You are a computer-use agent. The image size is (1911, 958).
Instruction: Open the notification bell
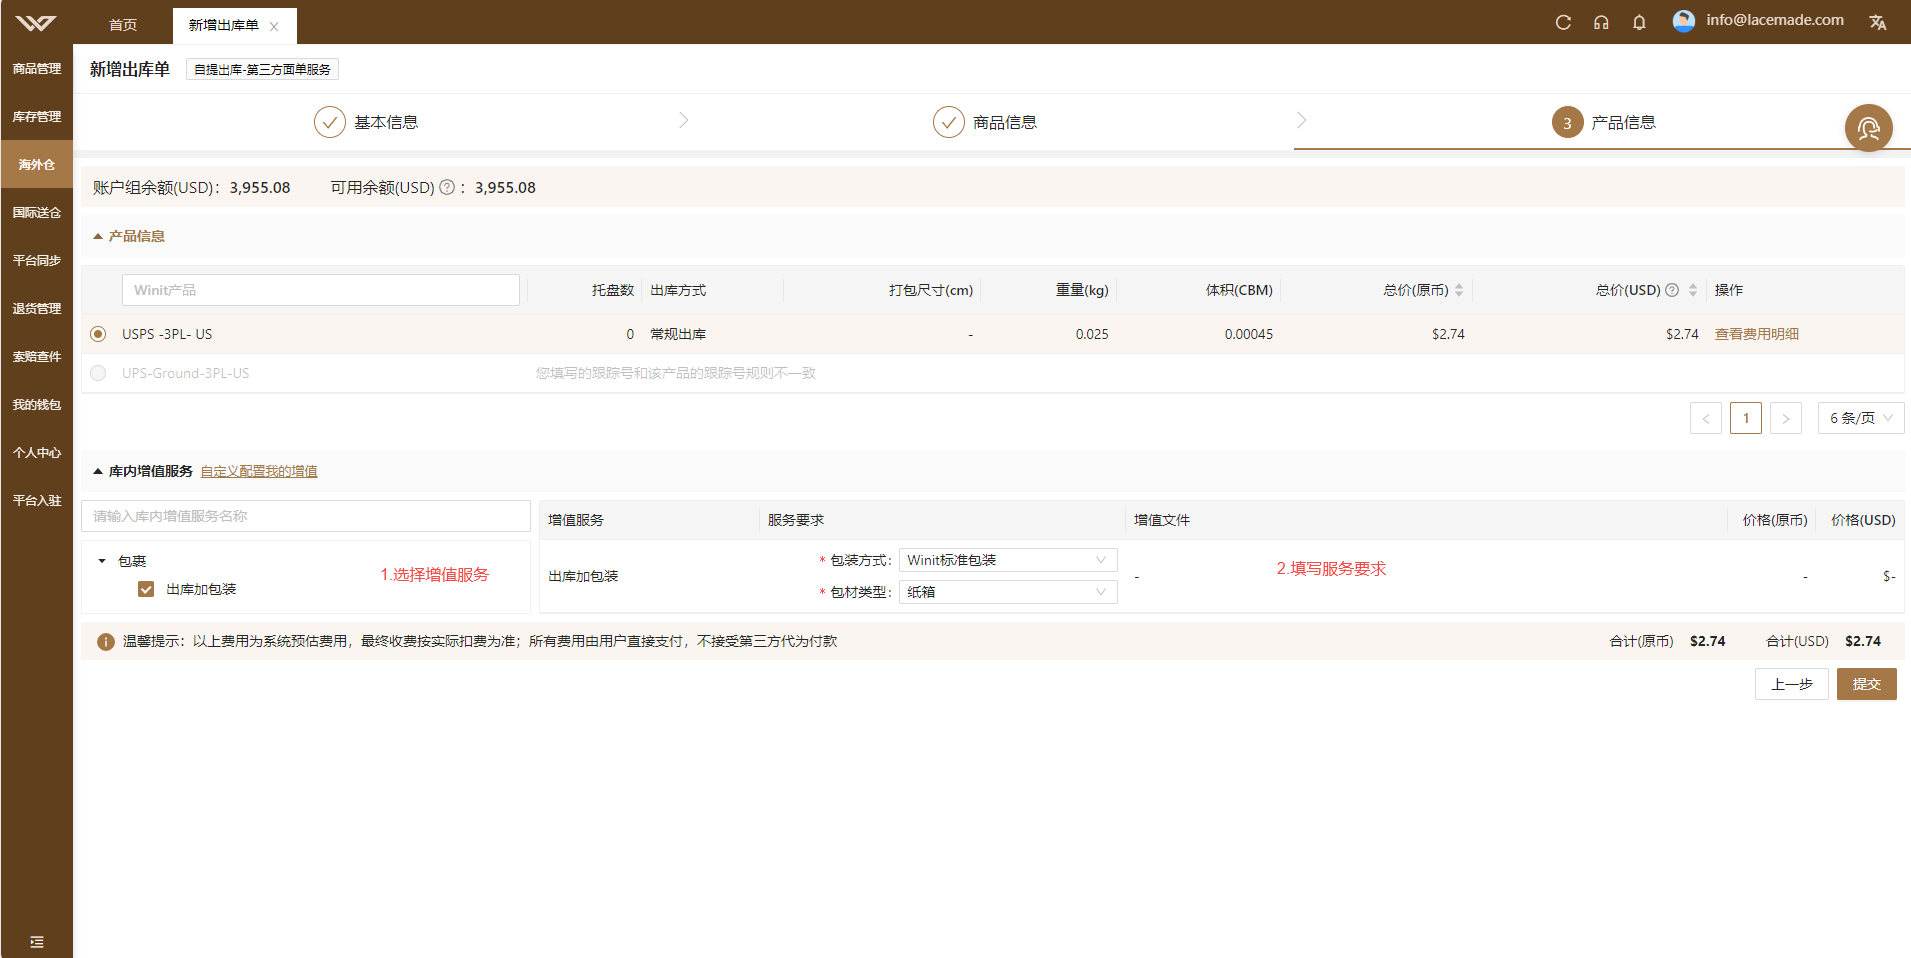point(1639,22)
